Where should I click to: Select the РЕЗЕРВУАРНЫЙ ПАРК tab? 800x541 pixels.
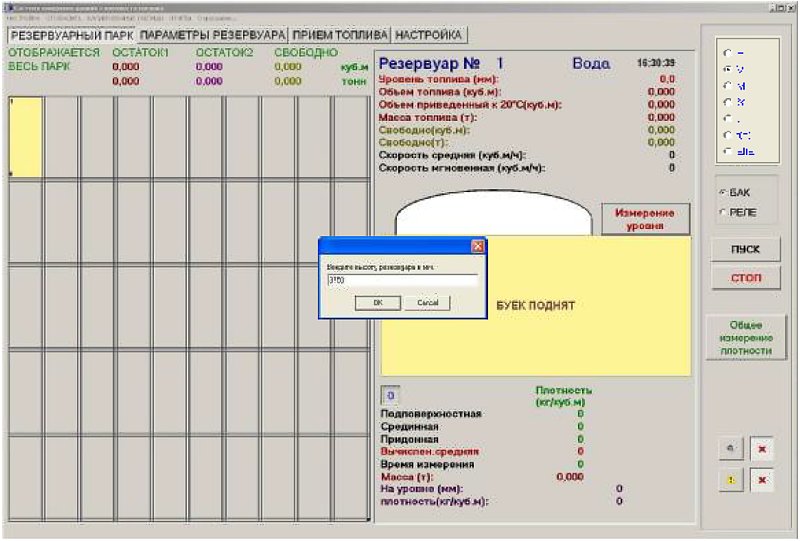coord(72,35)
